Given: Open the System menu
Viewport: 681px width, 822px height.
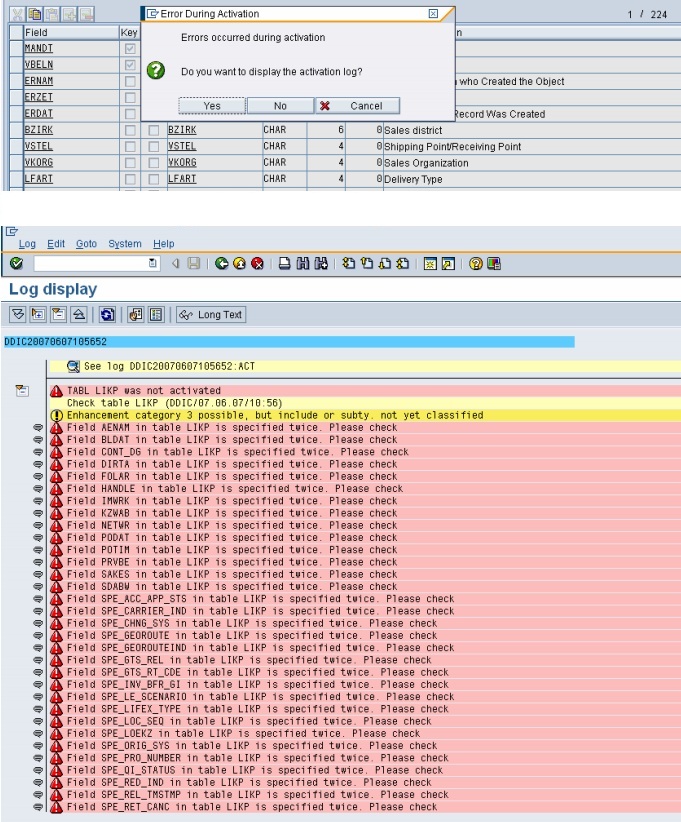Looking at the screenshot, I should pos(125,244).
